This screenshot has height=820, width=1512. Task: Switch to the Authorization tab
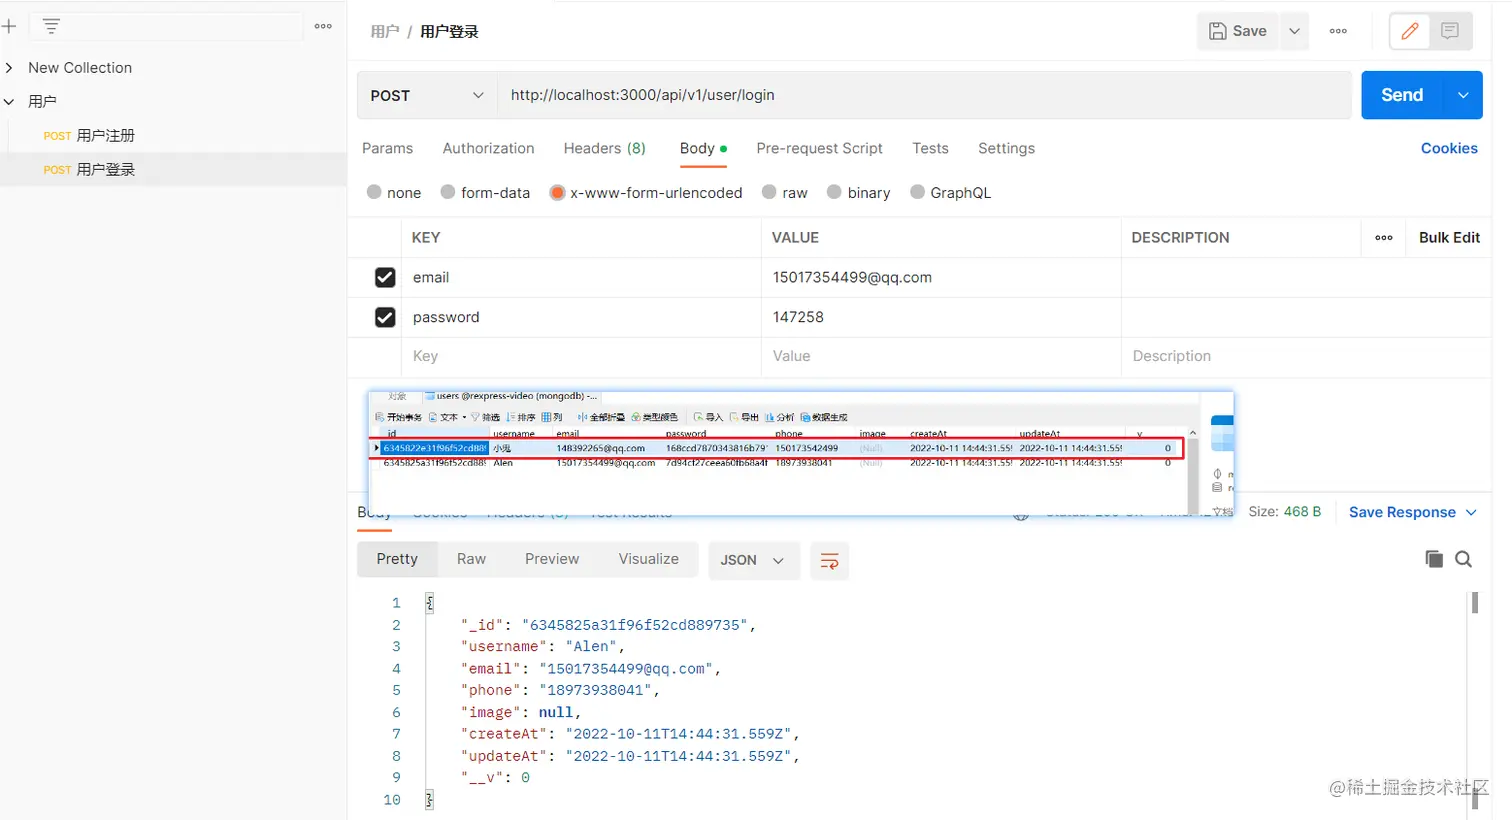[x=488, y=148]
